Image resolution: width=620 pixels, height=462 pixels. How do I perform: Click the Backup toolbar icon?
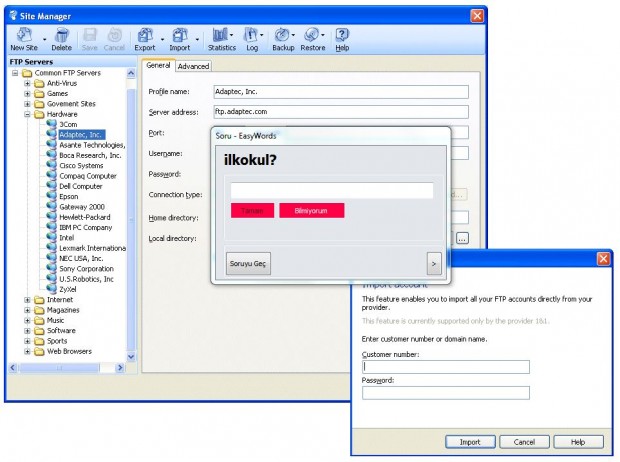tap(282, 35)
